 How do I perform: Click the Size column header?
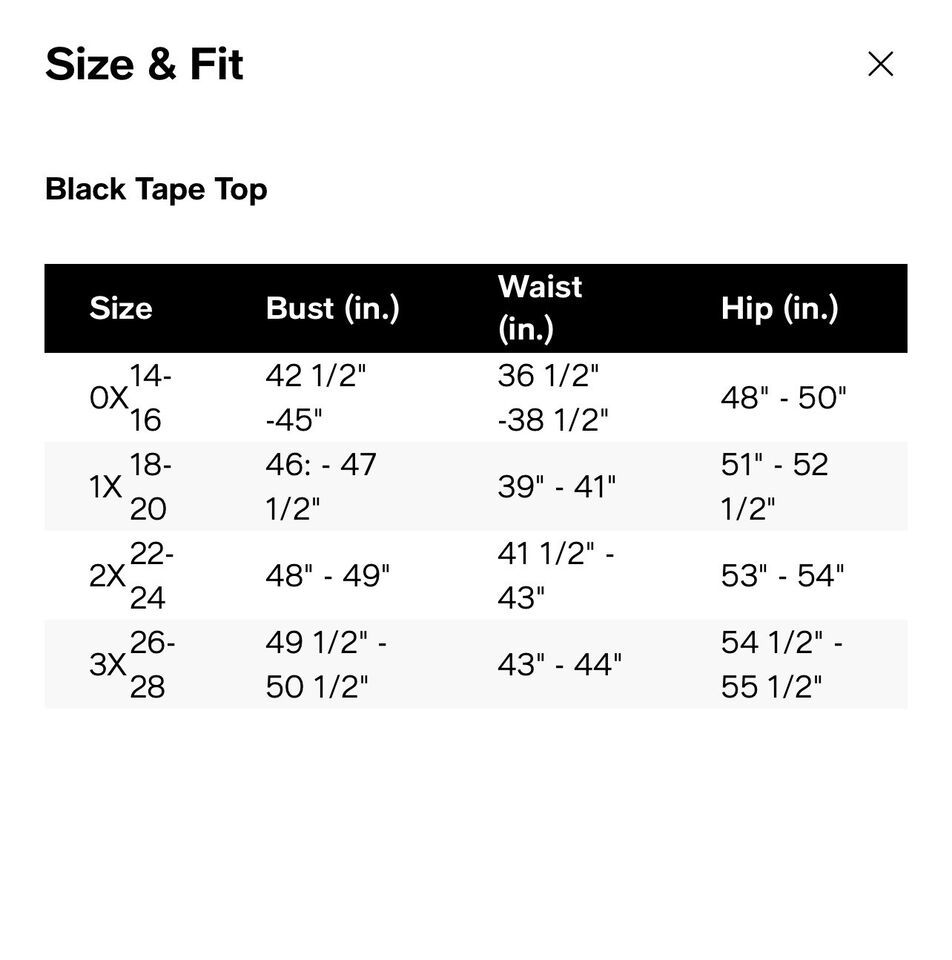tap(121, 308)
